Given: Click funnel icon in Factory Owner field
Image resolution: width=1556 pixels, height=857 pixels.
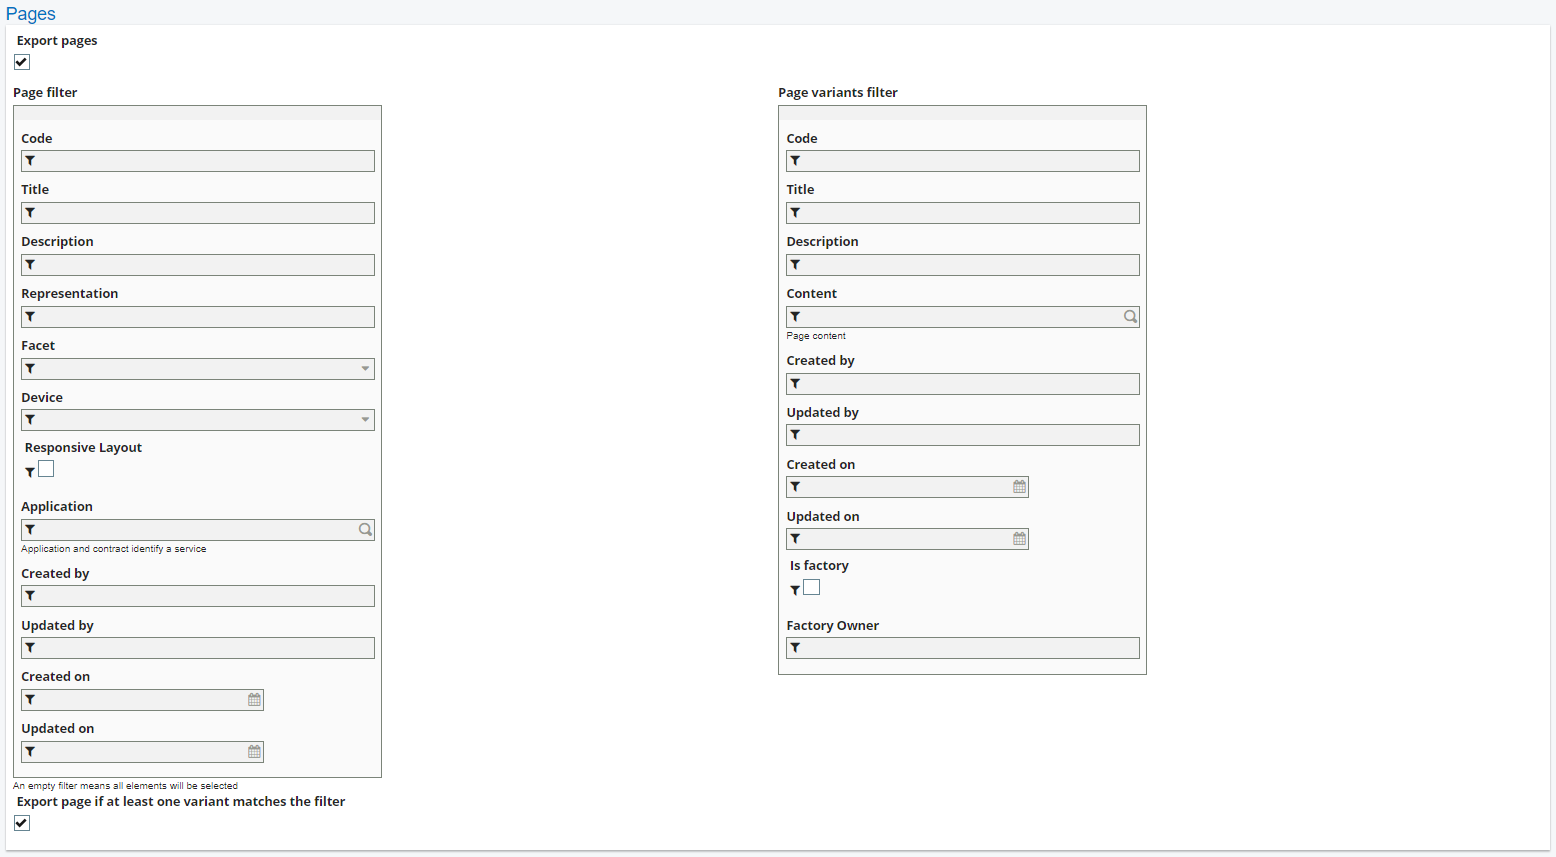Looking at the screenshot, I should click(795, 648).
